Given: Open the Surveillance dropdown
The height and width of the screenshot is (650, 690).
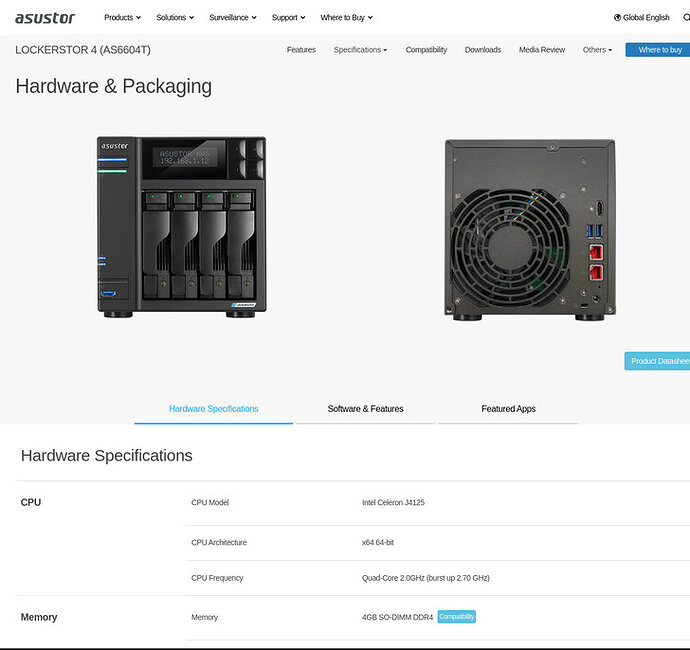Looking at the screenshot, I should (233, 18).
